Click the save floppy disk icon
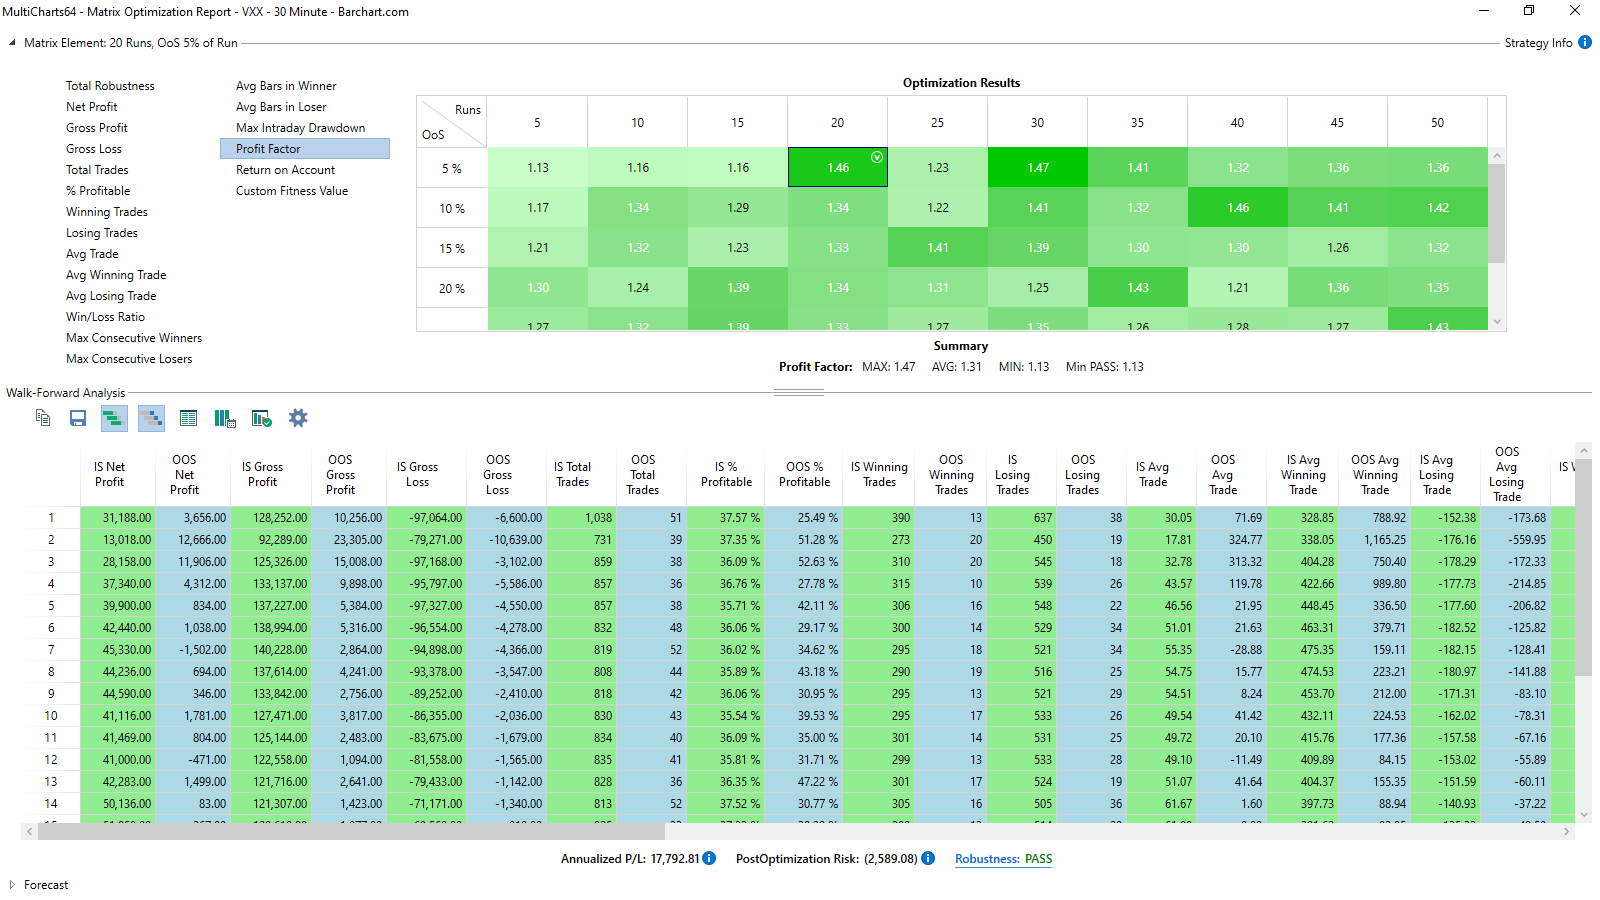 [x=78, y=418]
